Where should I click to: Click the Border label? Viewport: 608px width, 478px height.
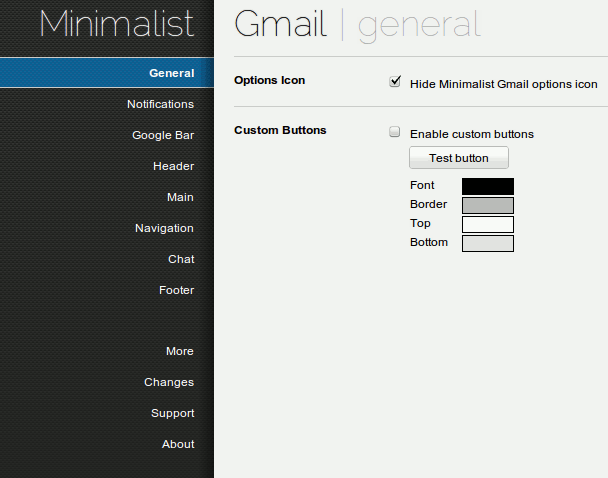tap(428, 204)
